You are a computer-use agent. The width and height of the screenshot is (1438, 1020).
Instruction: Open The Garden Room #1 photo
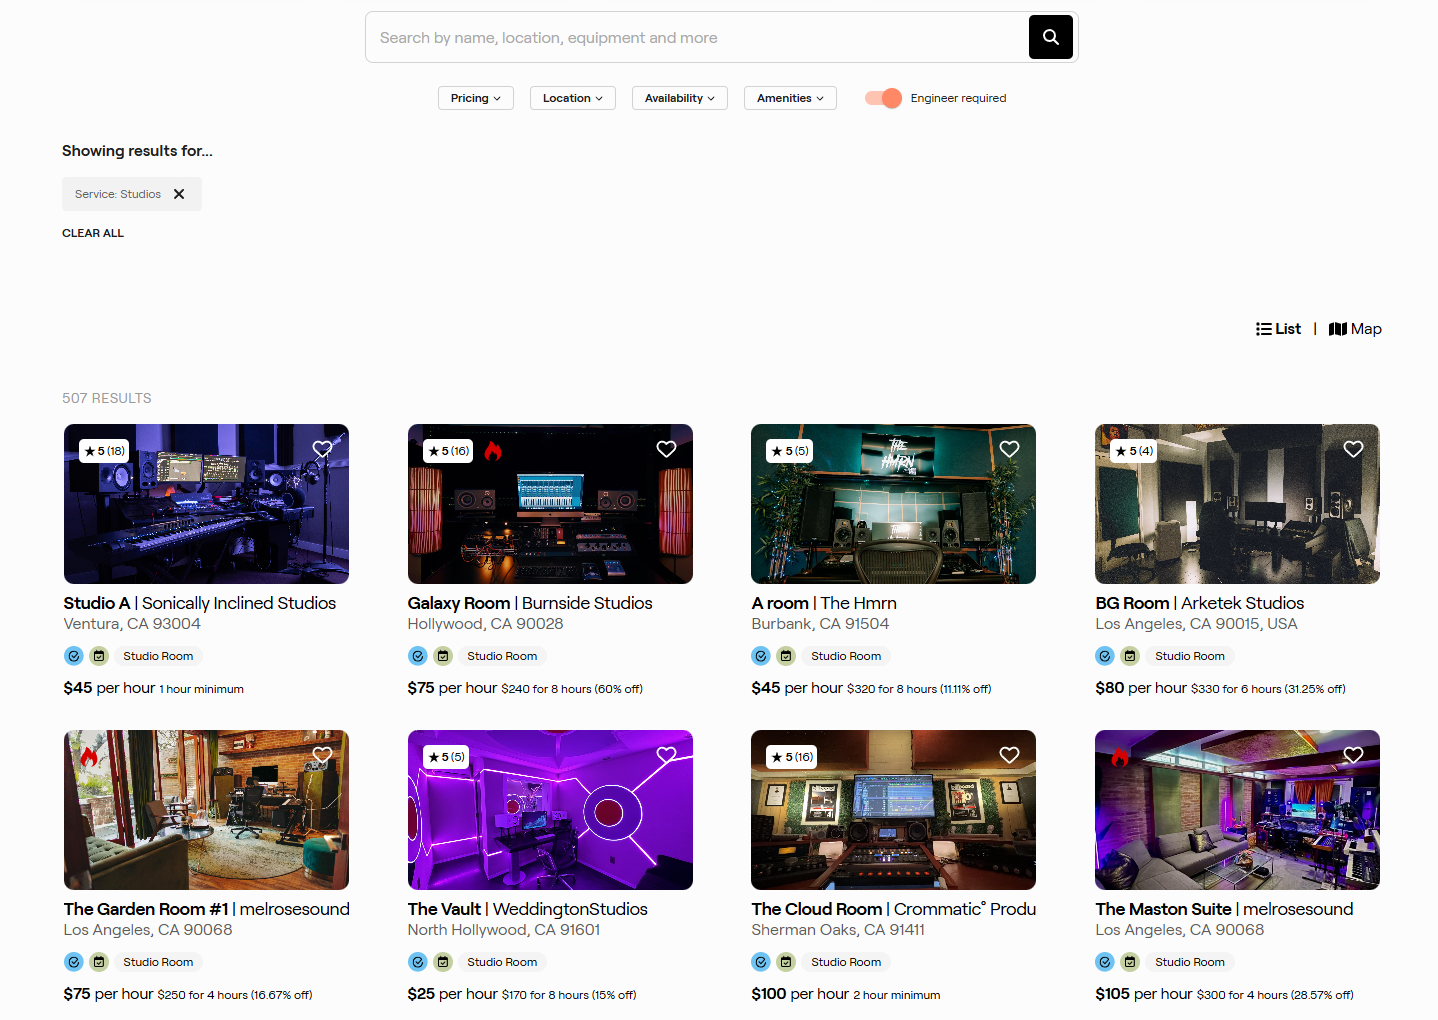206,810
